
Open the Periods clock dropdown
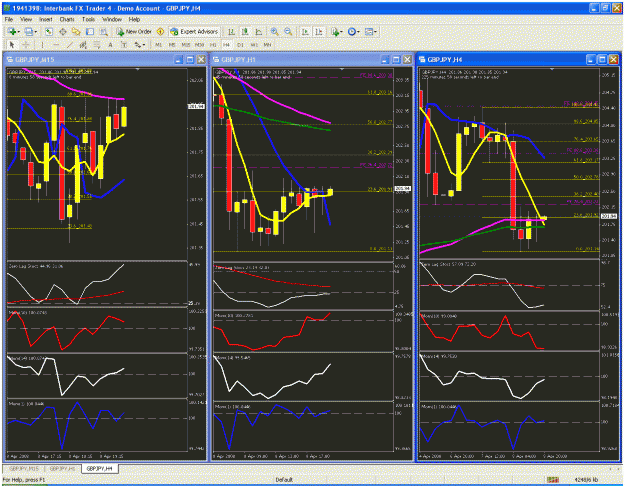353,31
